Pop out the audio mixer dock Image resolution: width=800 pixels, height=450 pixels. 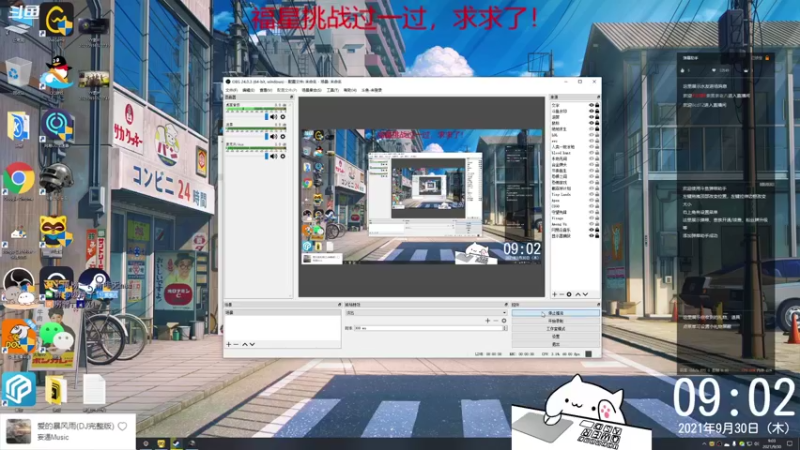[x=291, y=97]
